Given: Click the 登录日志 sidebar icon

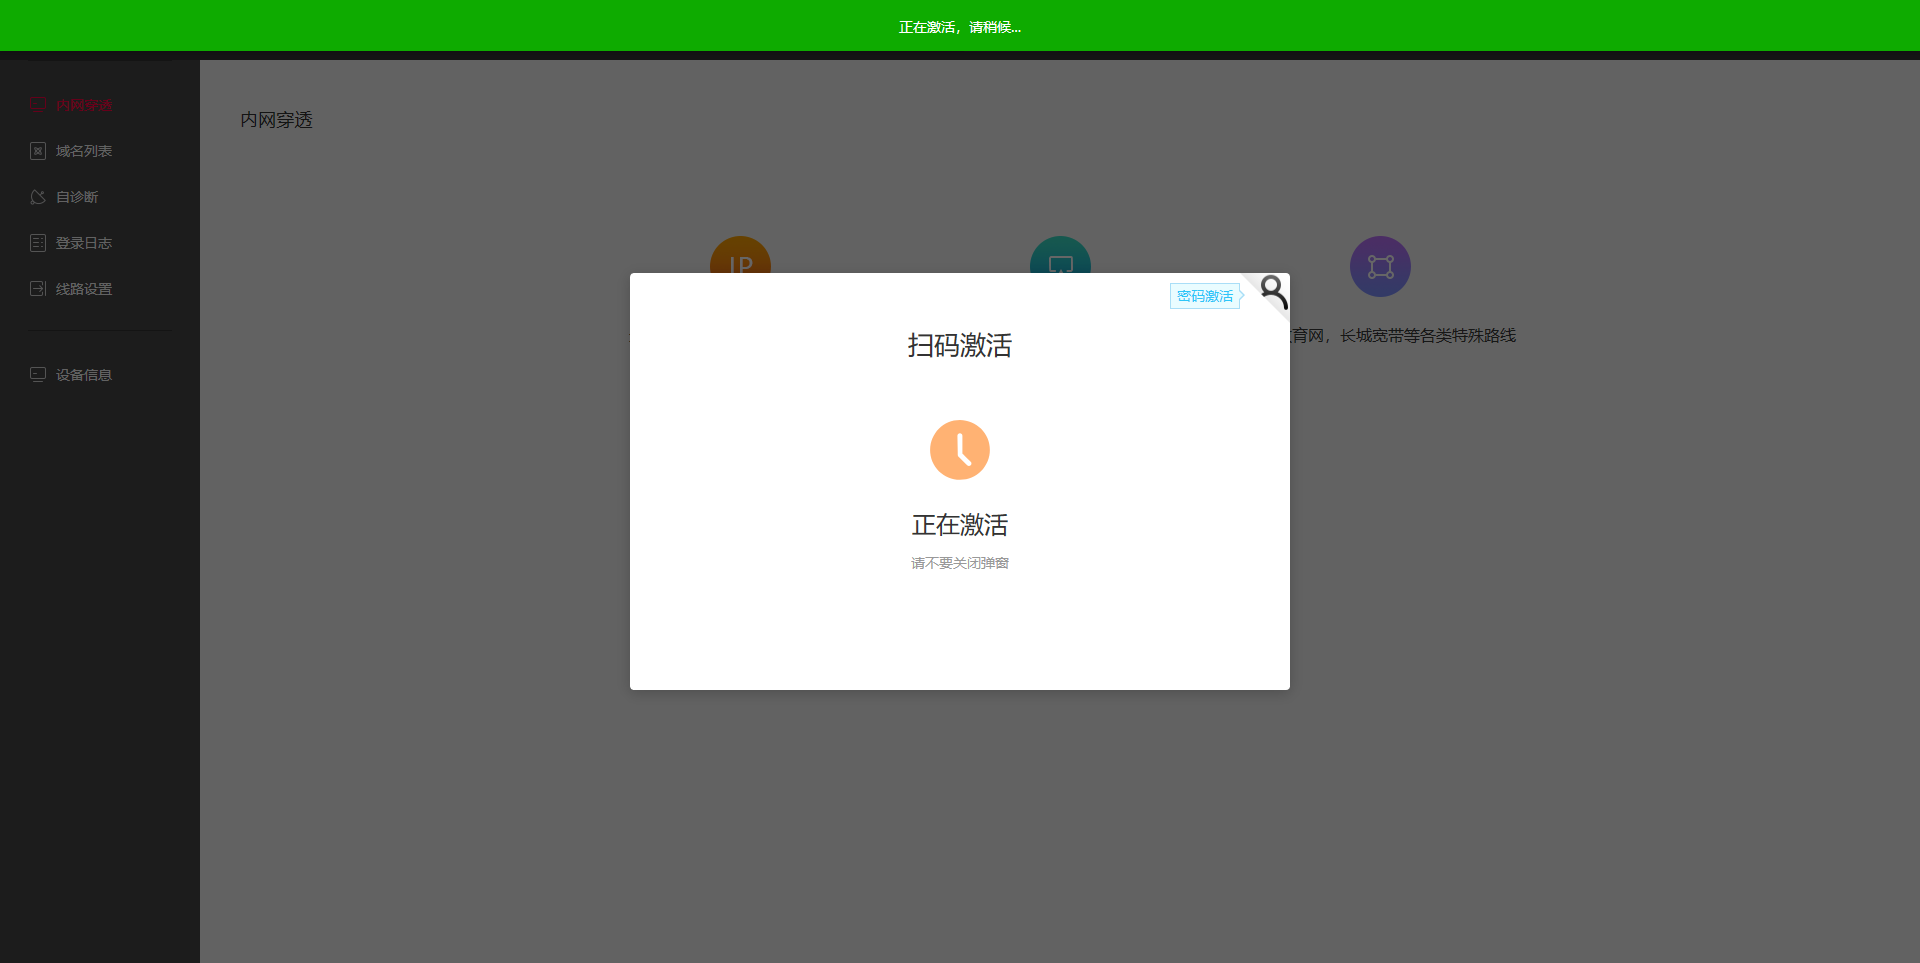Looking at the screenshot, I should coord(38,243).
